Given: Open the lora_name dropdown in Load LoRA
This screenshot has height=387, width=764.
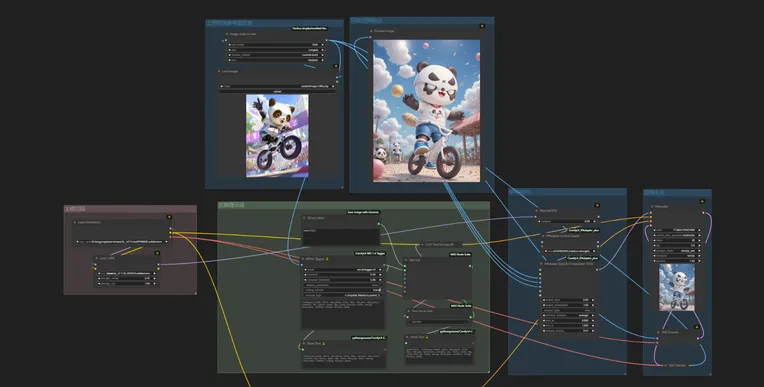Looking at the screenshot, I should coord(127,273).
